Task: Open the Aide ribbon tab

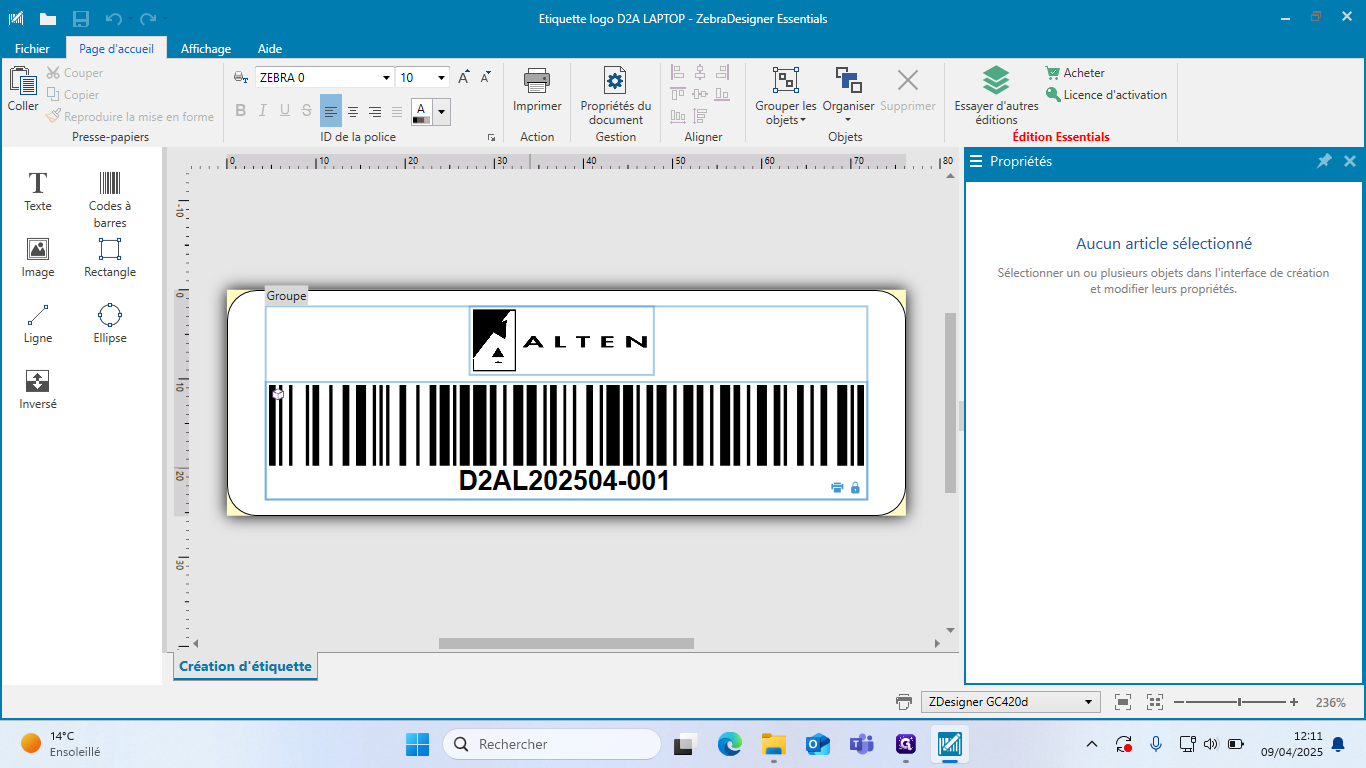Action: 270,48
